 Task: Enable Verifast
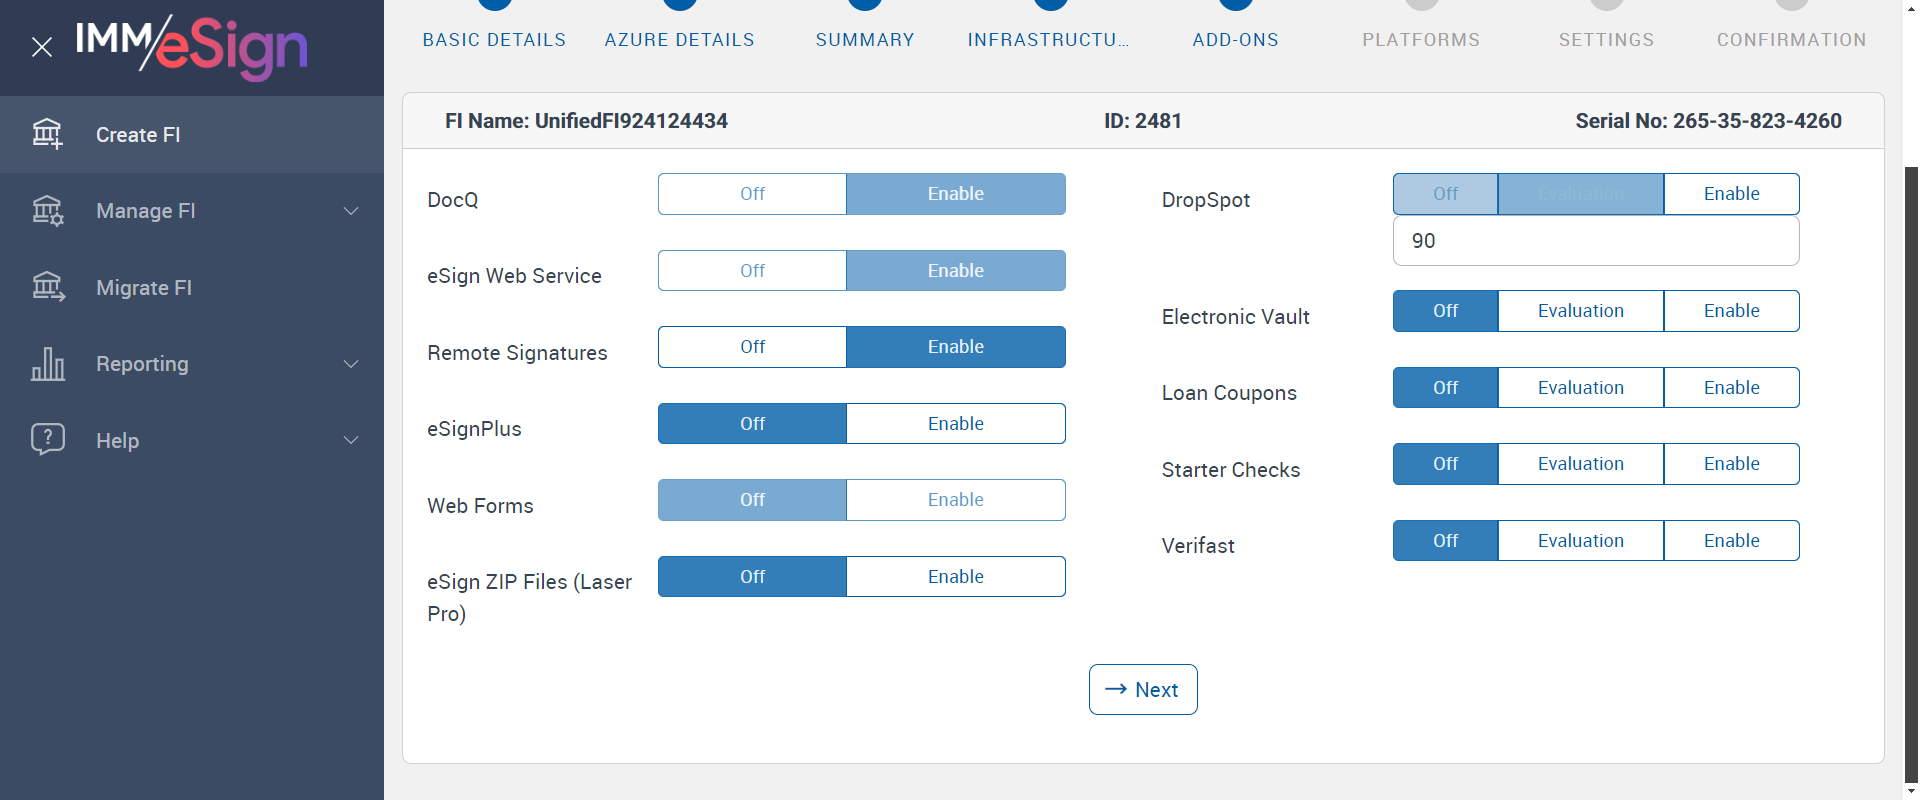click(x=1732, y=541)
